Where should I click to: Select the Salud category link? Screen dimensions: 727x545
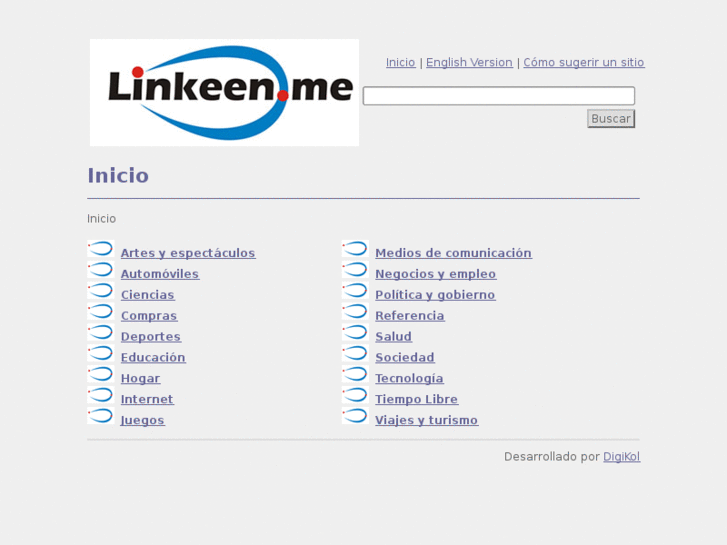pyautogui.click(x=394, y=337)
